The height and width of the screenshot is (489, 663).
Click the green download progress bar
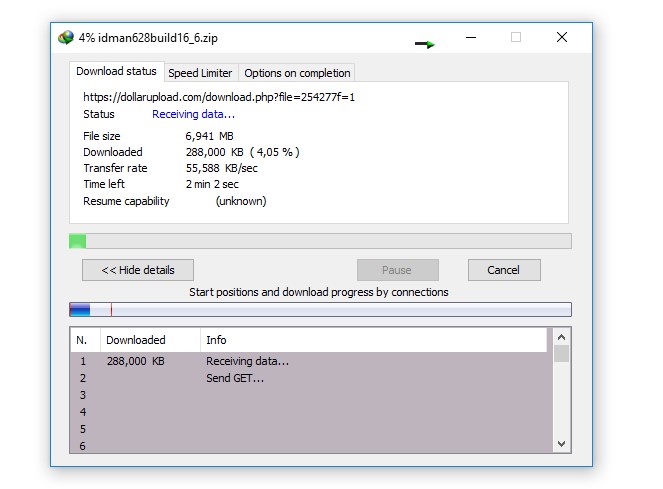coord(320,241)
